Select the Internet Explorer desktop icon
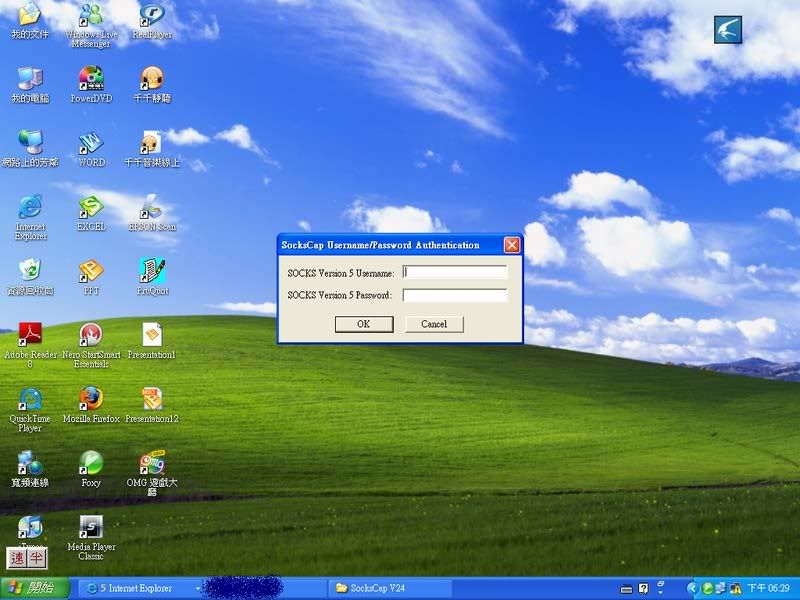The image size is (800, 600). pos(30,207)
